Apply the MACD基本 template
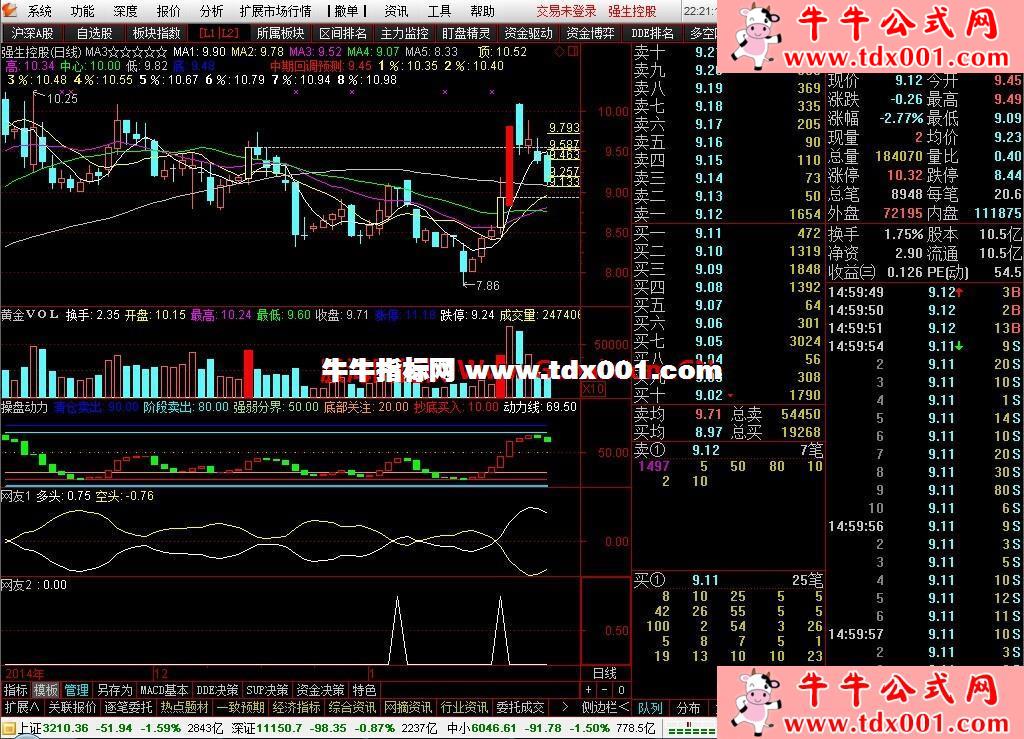This screenshot has width=1024, height=739. (164, 690)
